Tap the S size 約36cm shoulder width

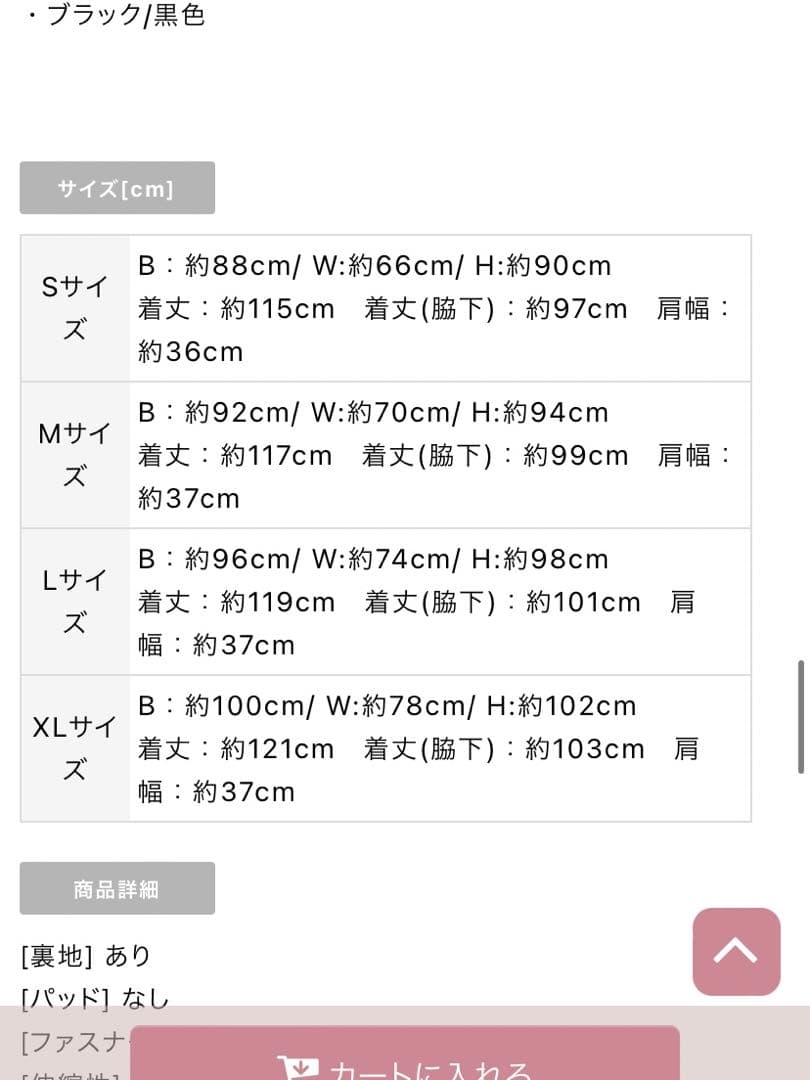[190, 352]
